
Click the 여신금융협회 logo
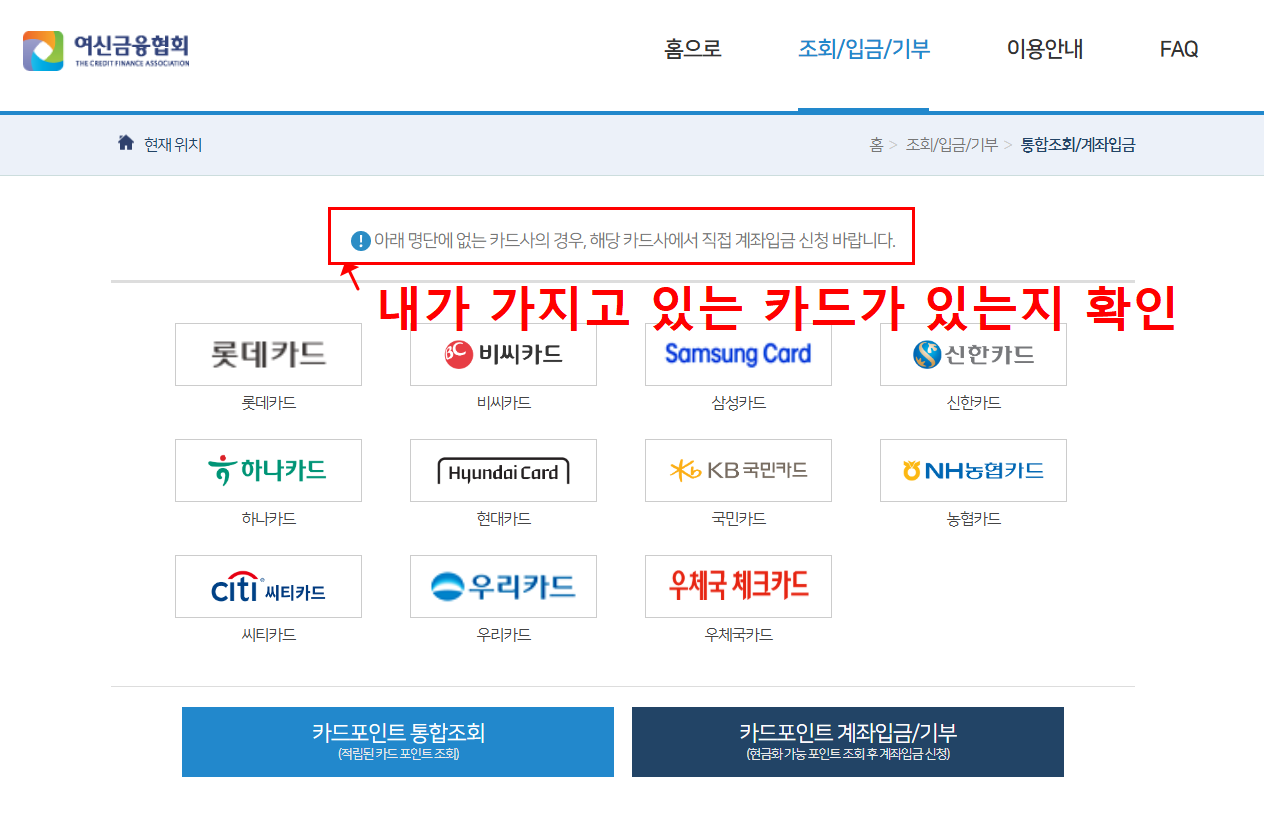click(106, 50)
